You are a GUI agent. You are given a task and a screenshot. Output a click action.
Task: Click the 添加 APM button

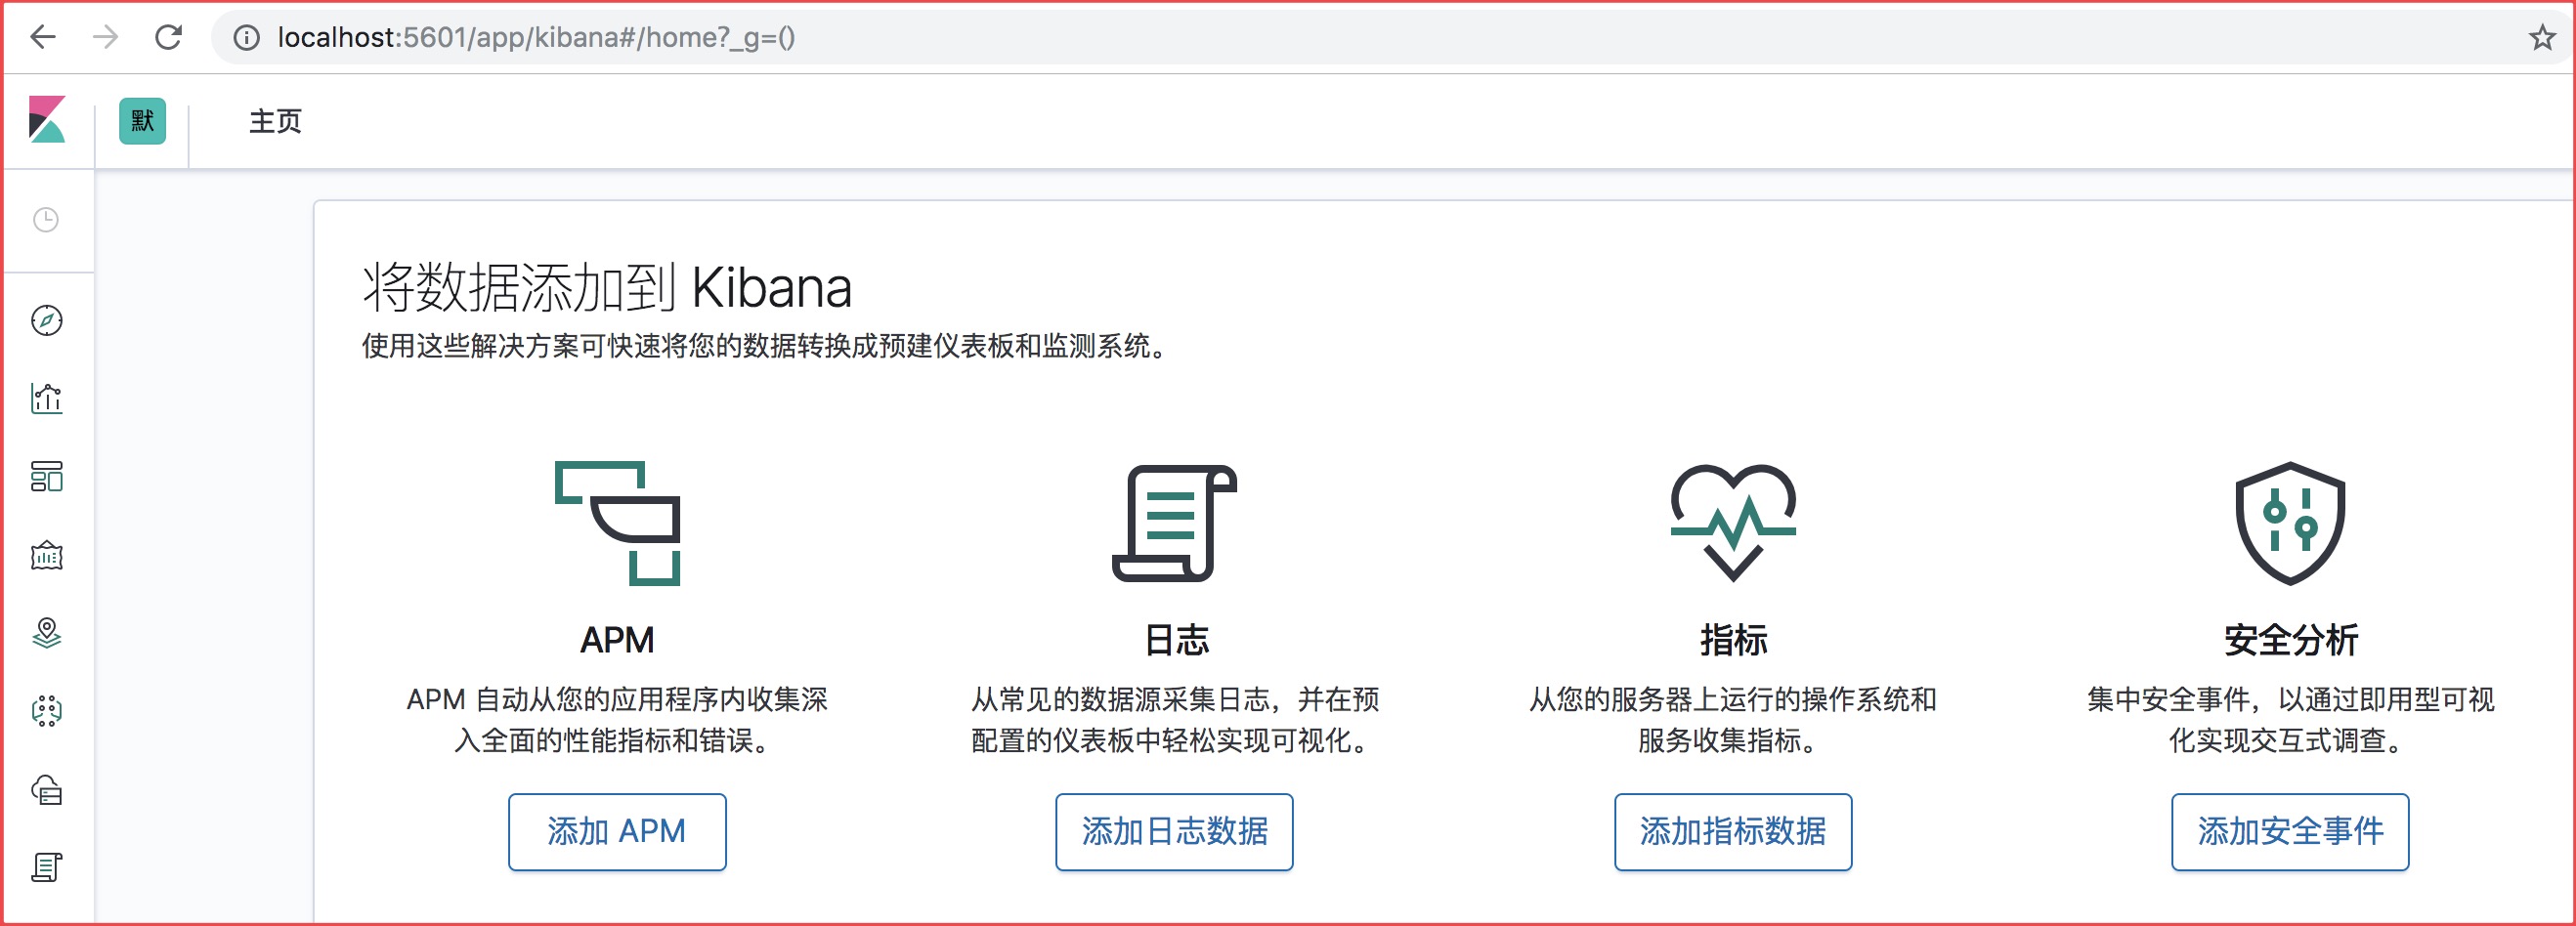coord(617,832)
